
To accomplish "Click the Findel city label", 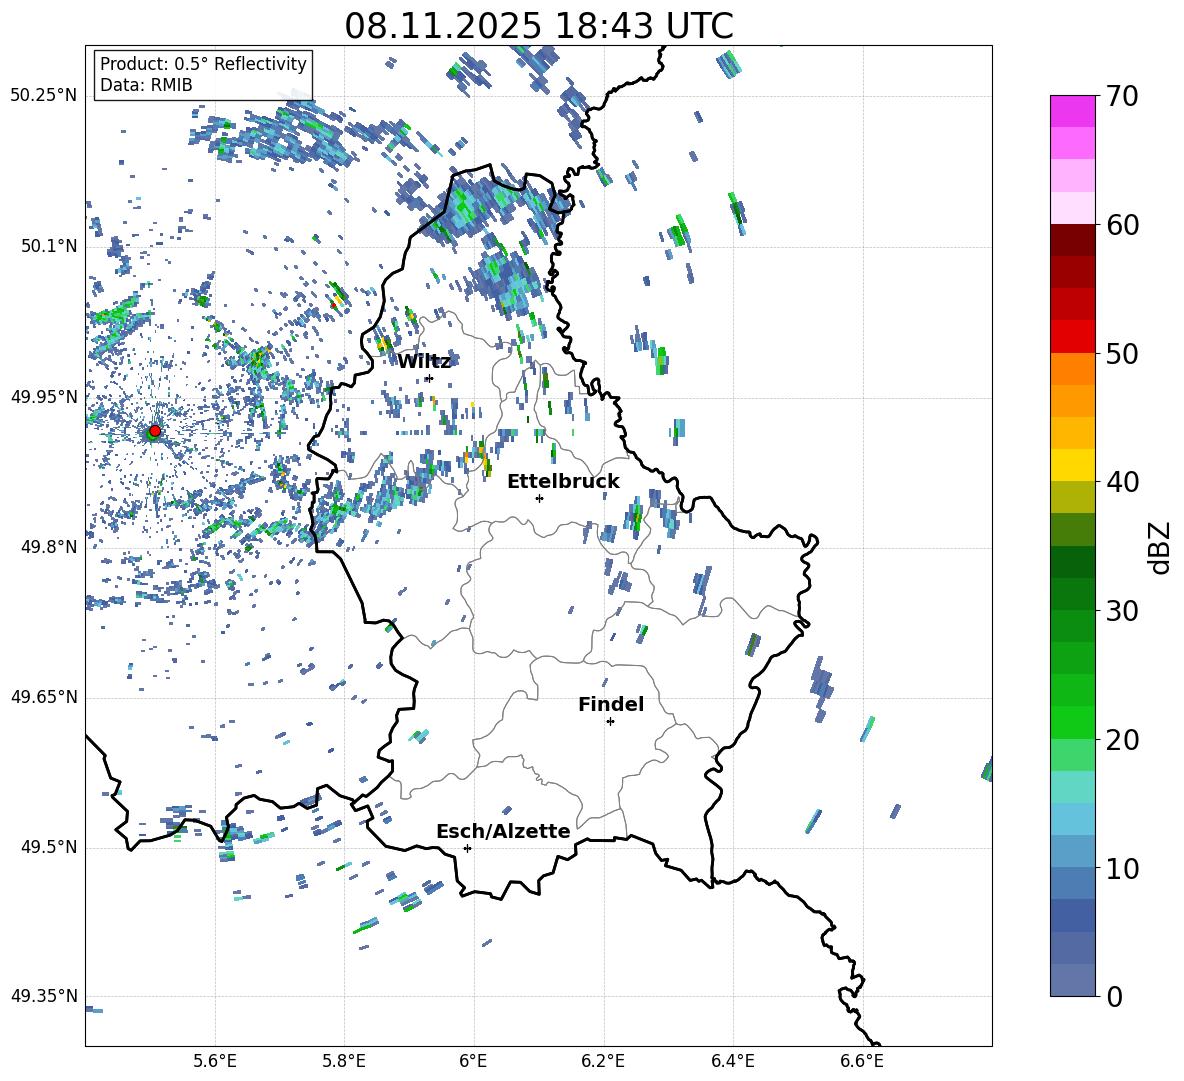I will 611,704.
